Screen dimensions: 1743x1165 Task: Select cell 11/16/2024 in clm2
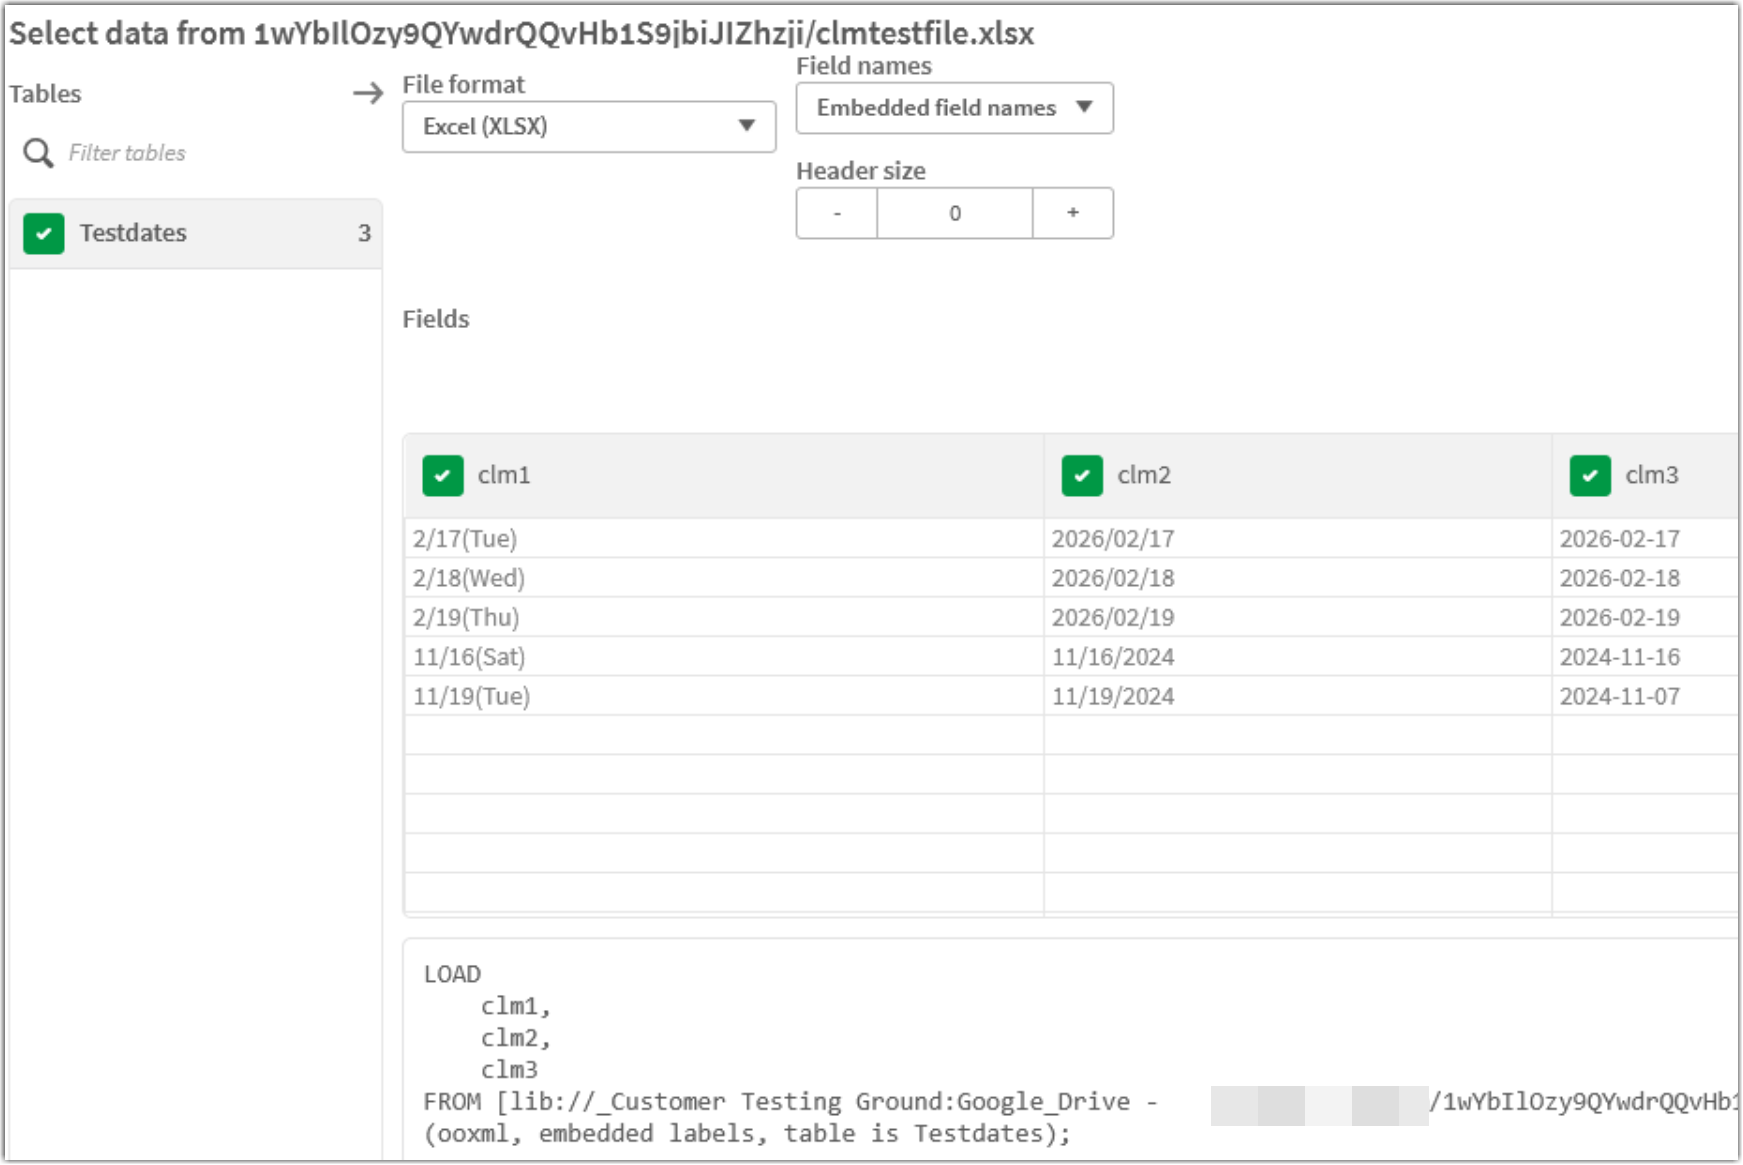click(1298, 657)
